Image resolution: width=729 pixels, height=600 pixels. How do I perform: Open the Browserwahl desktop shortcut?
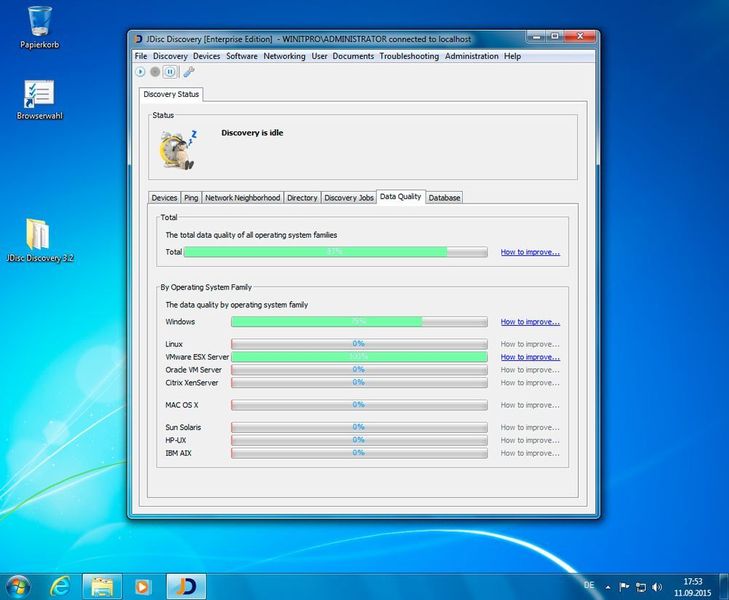(40, 100)
